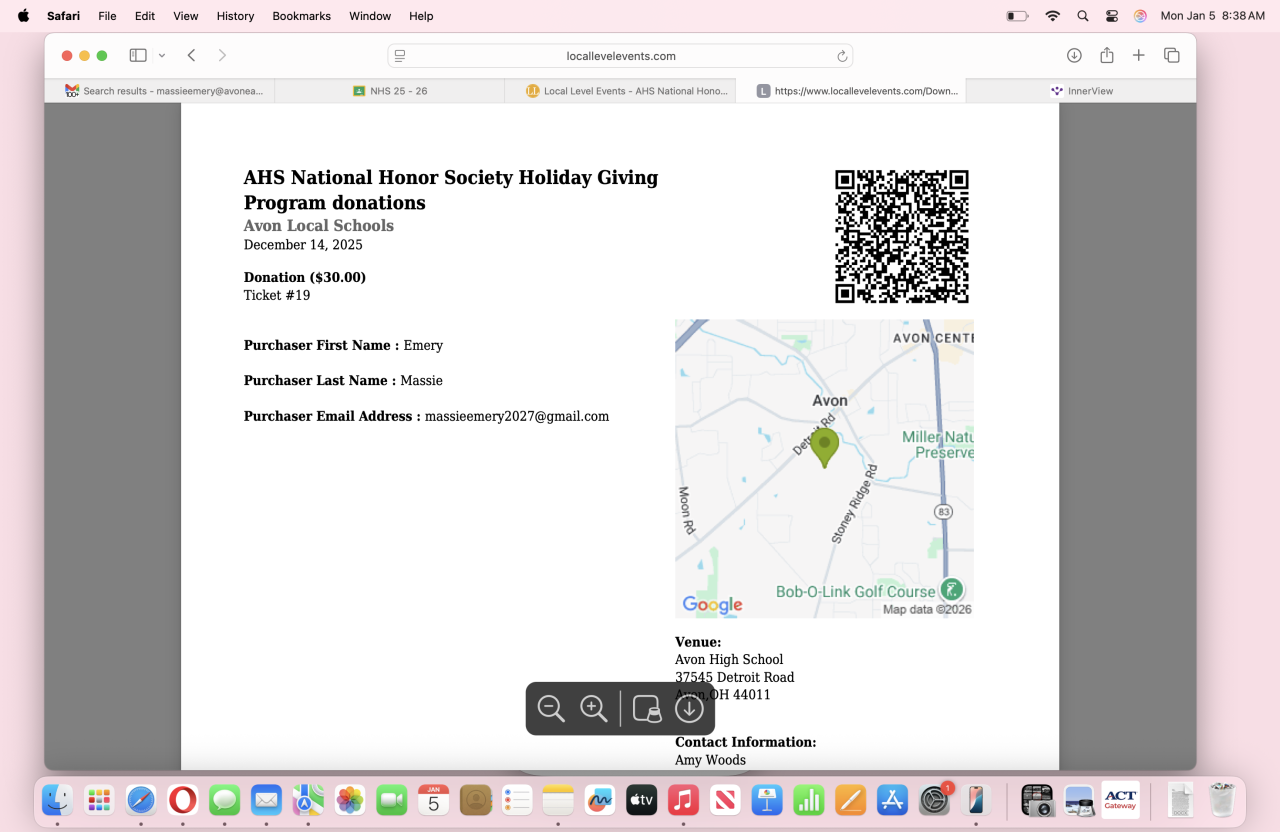Click the green map pin in Avon

[x=824, y=448]
